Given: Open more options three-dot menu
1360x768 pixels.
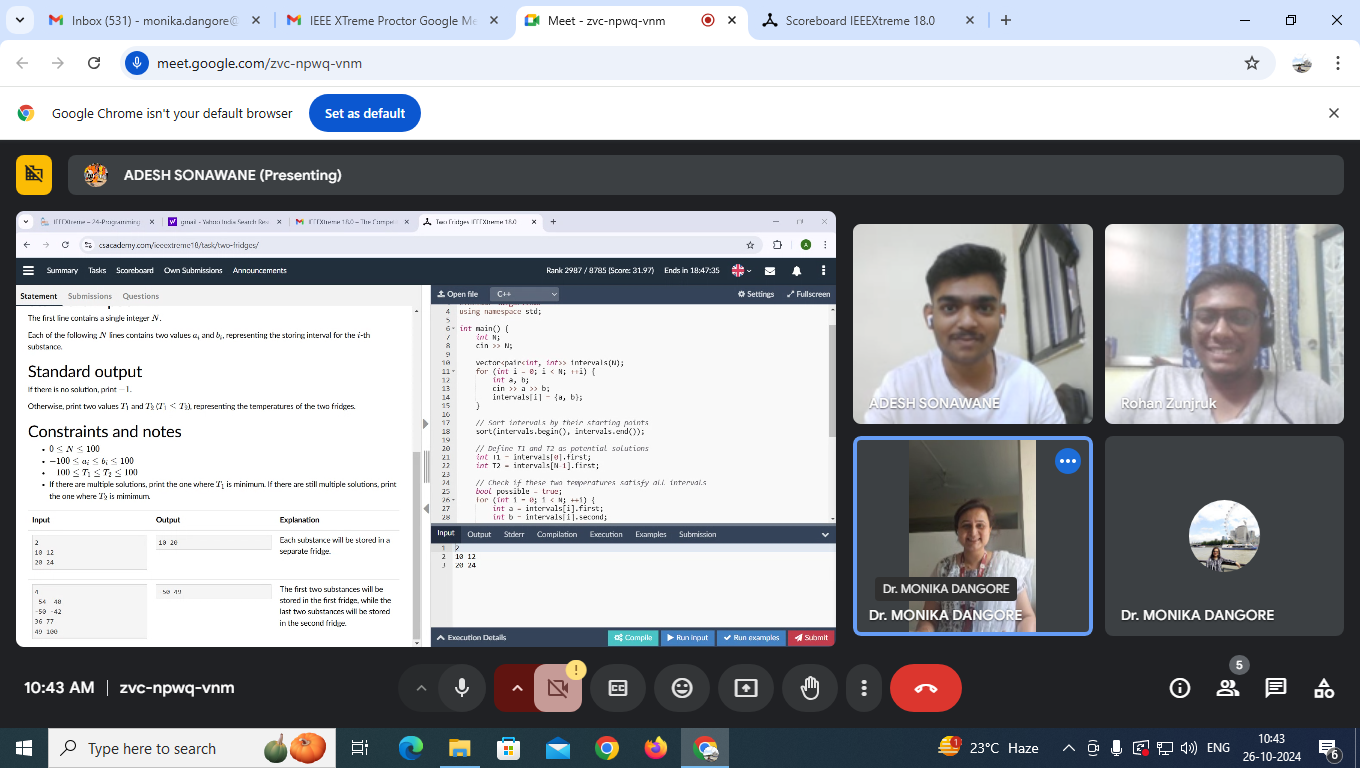Looking at the screenshot, I should [863, 688].
